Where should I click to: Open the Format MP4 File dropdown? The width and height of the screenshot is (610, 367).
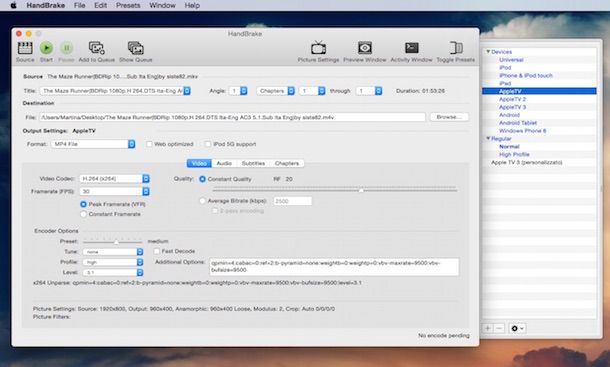click(93, 144)
